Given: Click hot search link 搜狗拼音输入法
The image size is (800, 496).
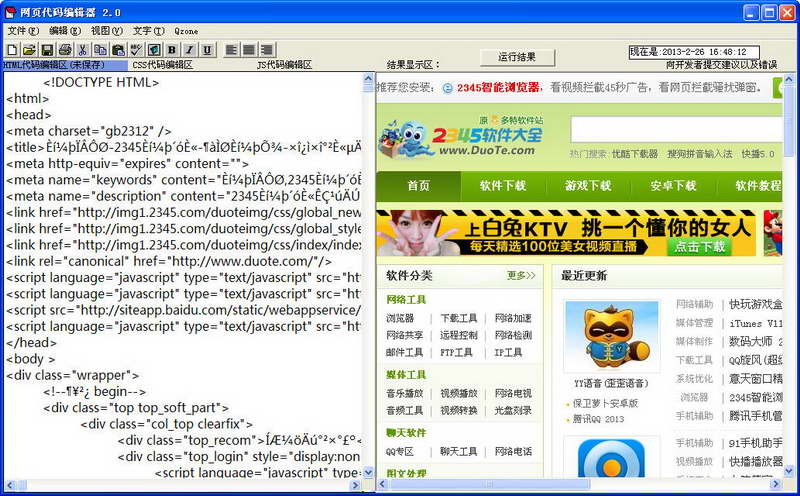Looking at the screenshot, I should [699, 154].
